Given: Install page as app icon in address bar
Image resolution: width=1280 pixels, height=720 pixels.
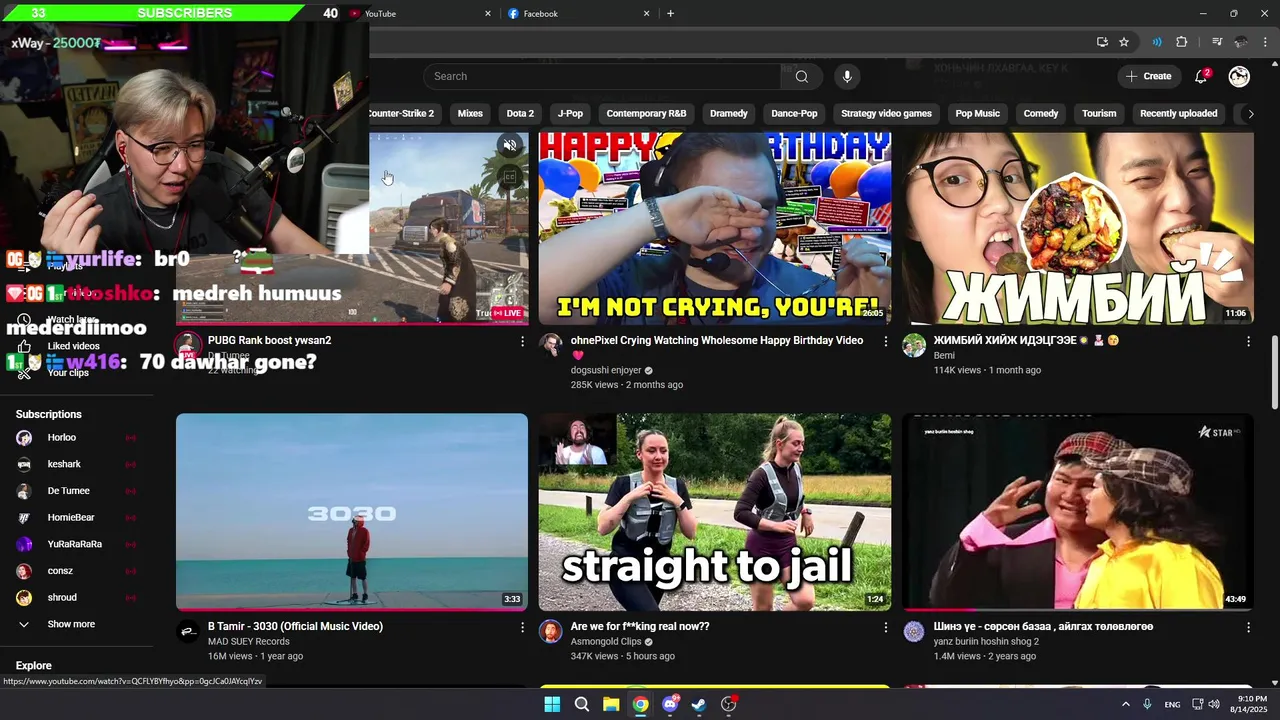Looking at the screenshot, I should (x=1102, y=42).
